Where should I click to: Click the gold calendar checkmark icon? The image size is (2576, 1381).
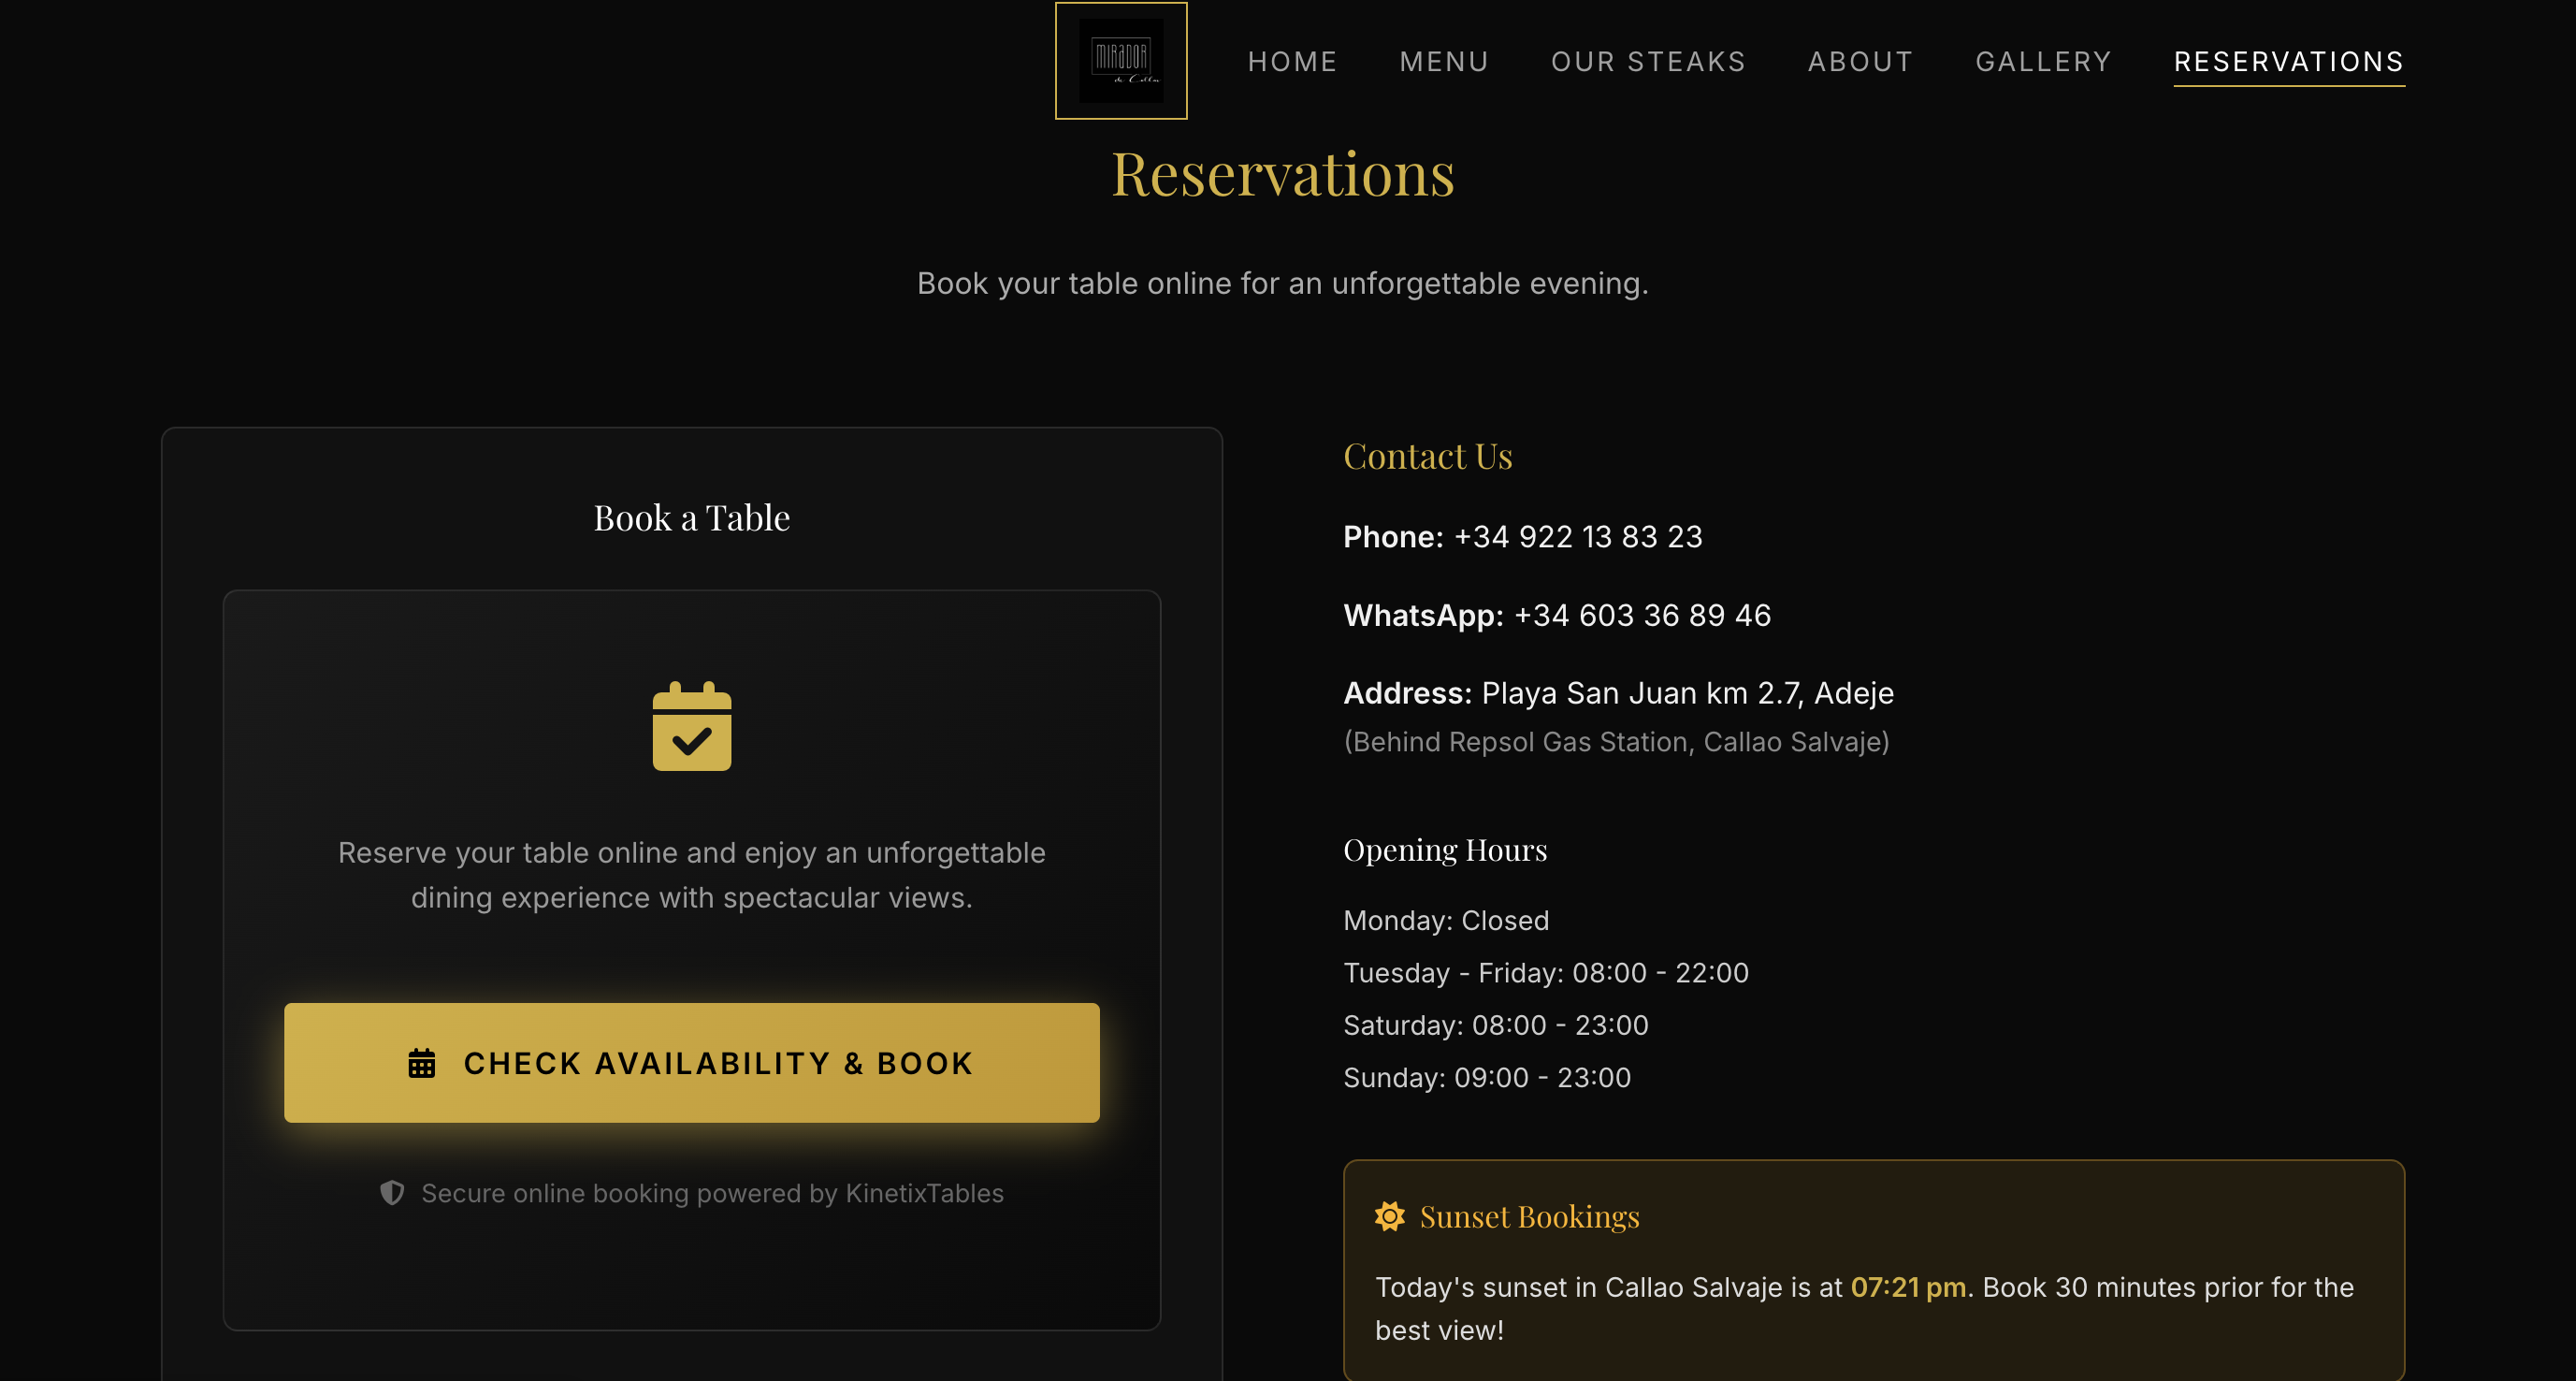coord(691,727)
